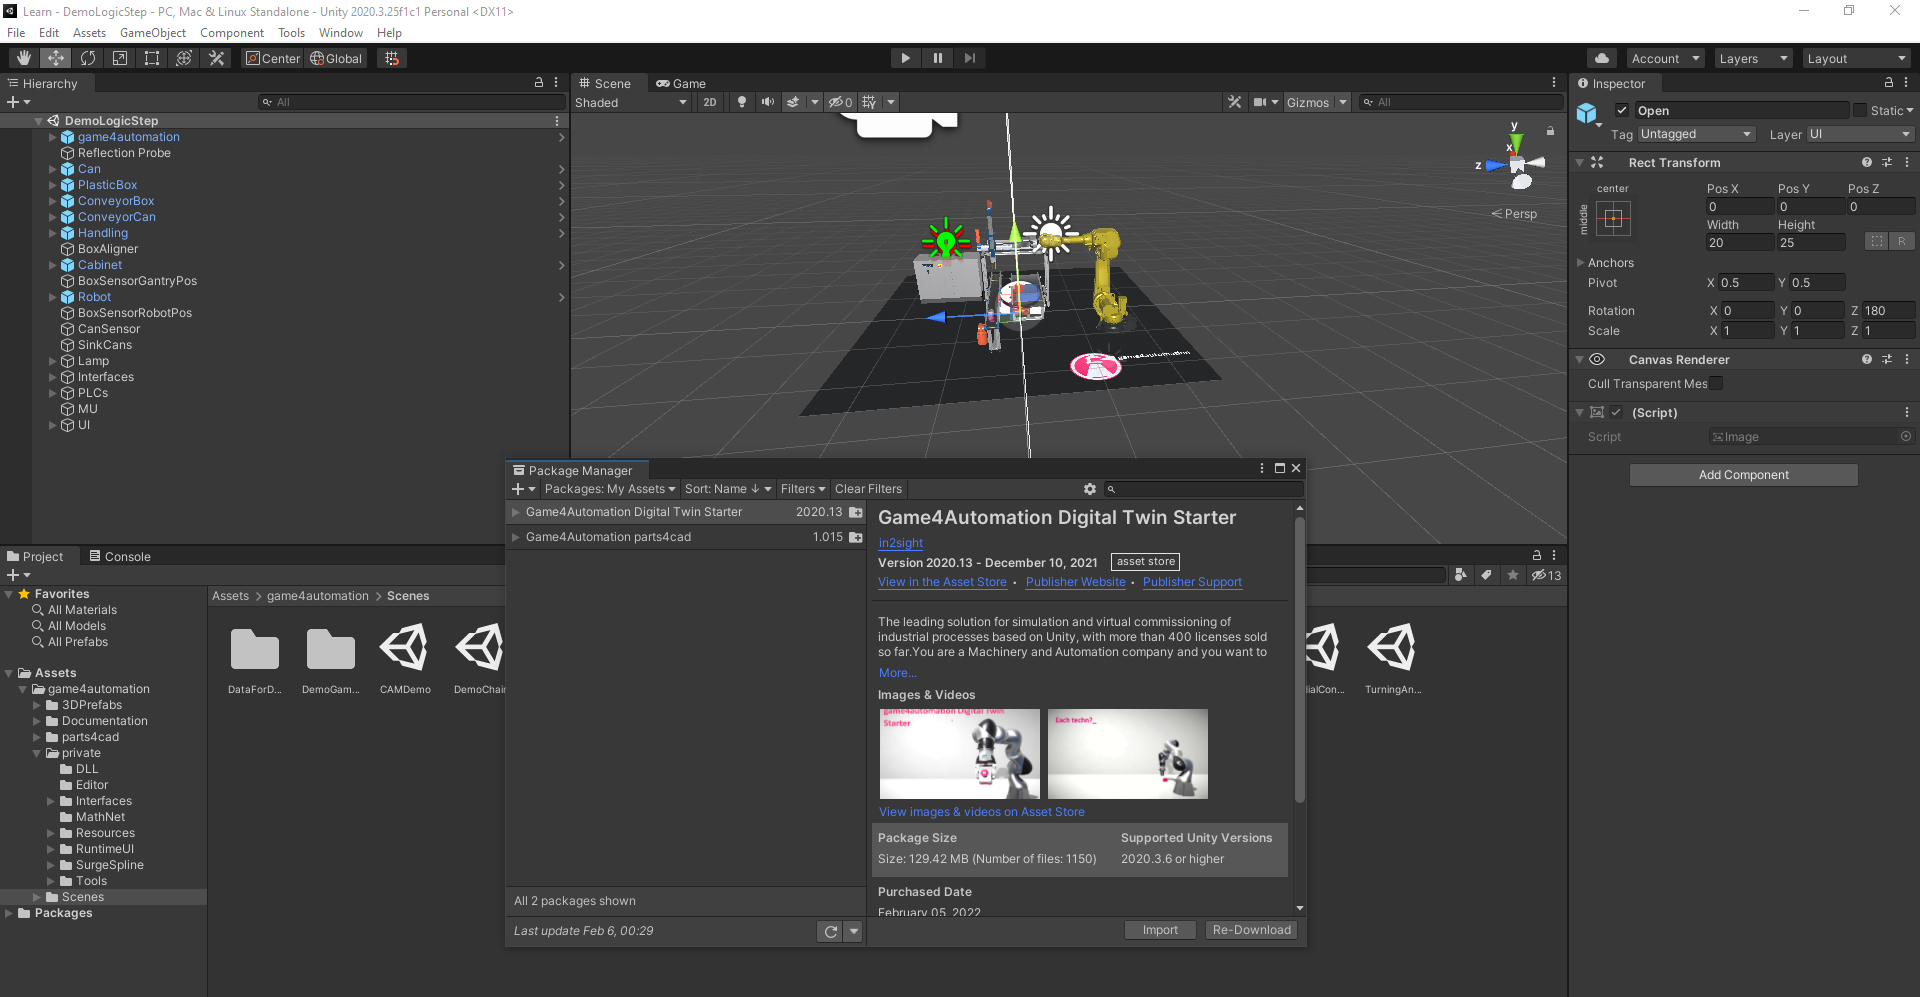
Task: Open Rect Transform help icon
Action: (1867, 162)
